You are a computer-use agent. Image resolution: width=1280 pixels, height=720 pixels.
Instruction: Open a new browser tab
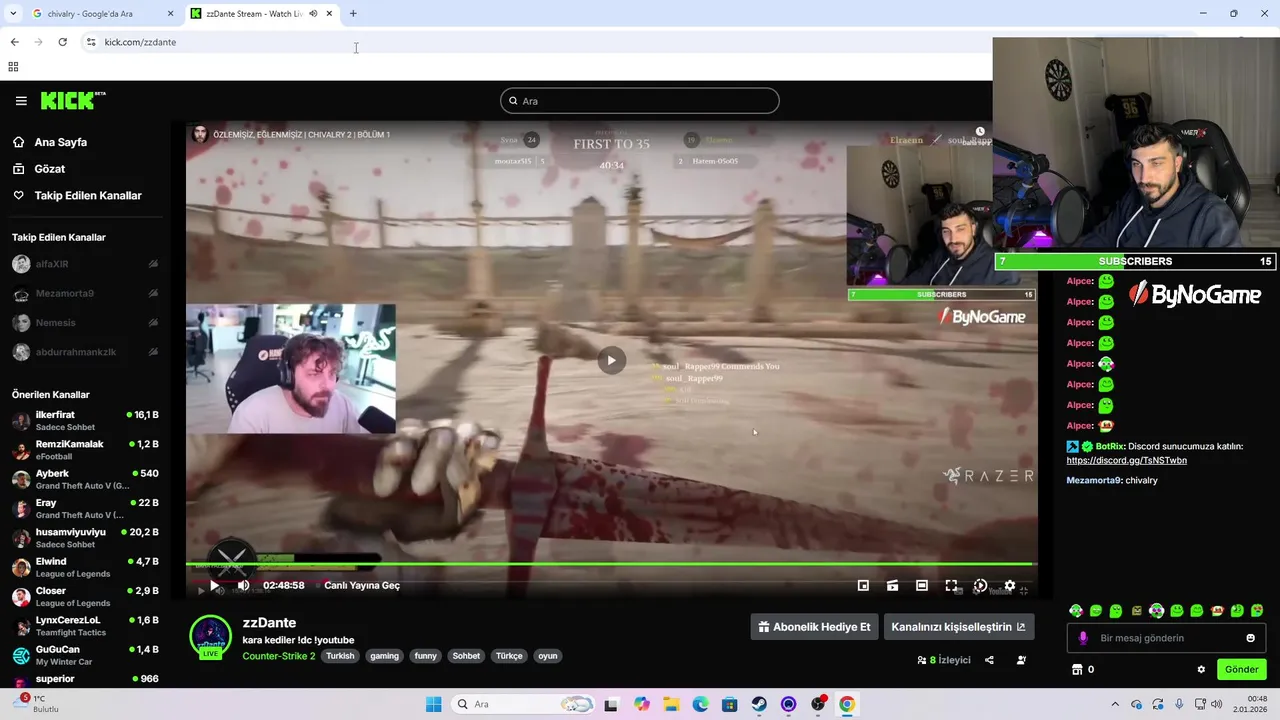(353, 14)
